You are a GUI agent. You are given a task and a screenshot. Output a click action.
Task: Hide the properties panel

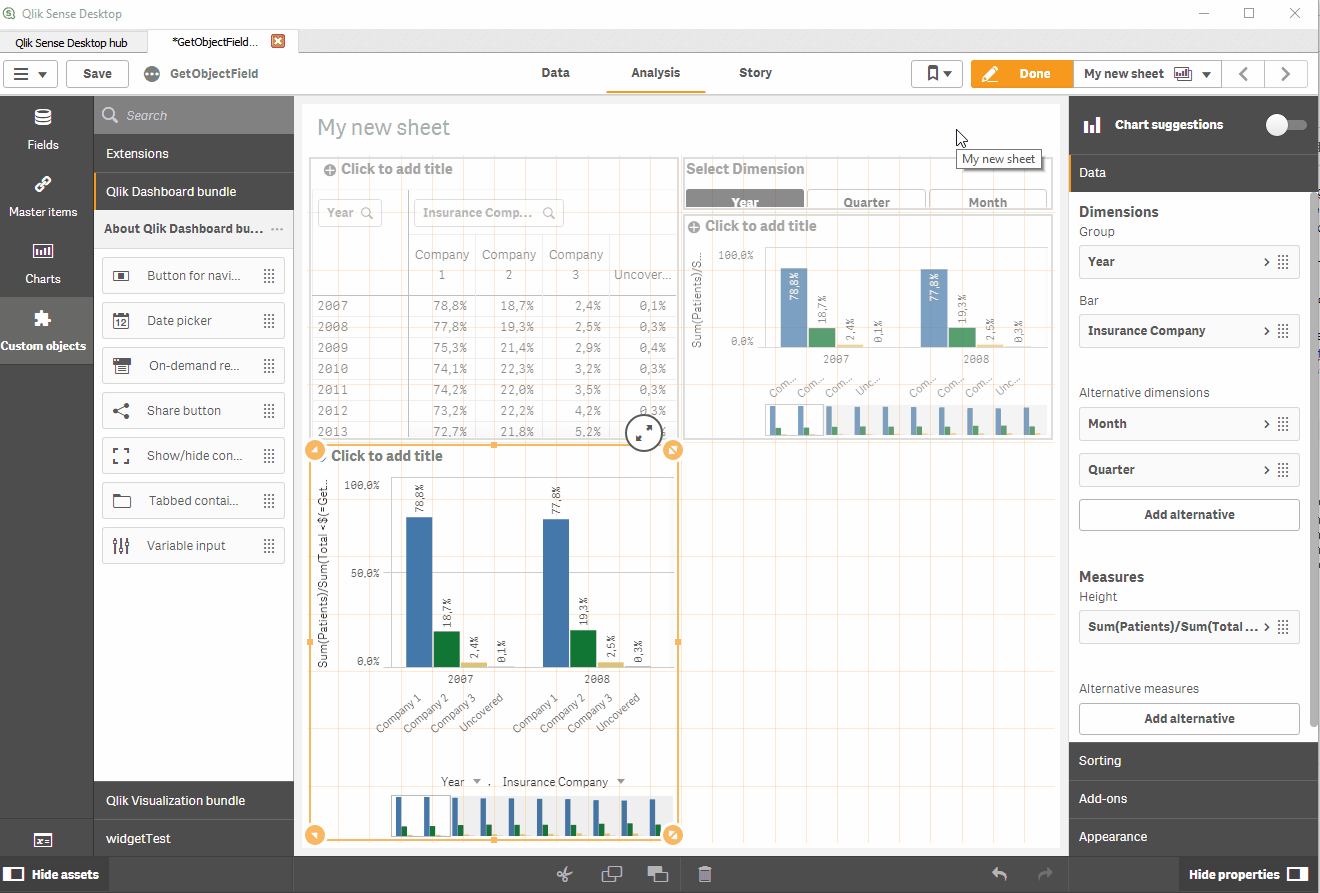(x=1248, y=874)
